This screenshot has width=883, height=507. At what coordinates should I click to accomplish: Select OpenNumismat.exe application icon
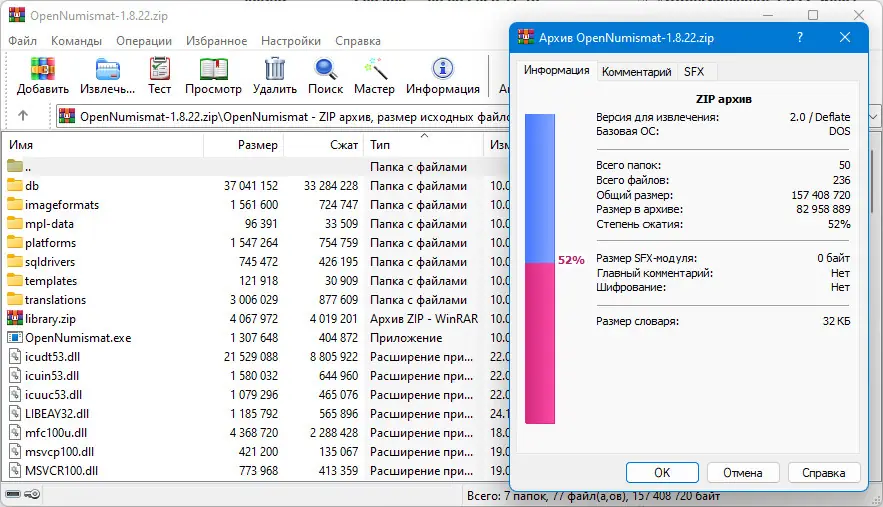click(x=15, y=337)
